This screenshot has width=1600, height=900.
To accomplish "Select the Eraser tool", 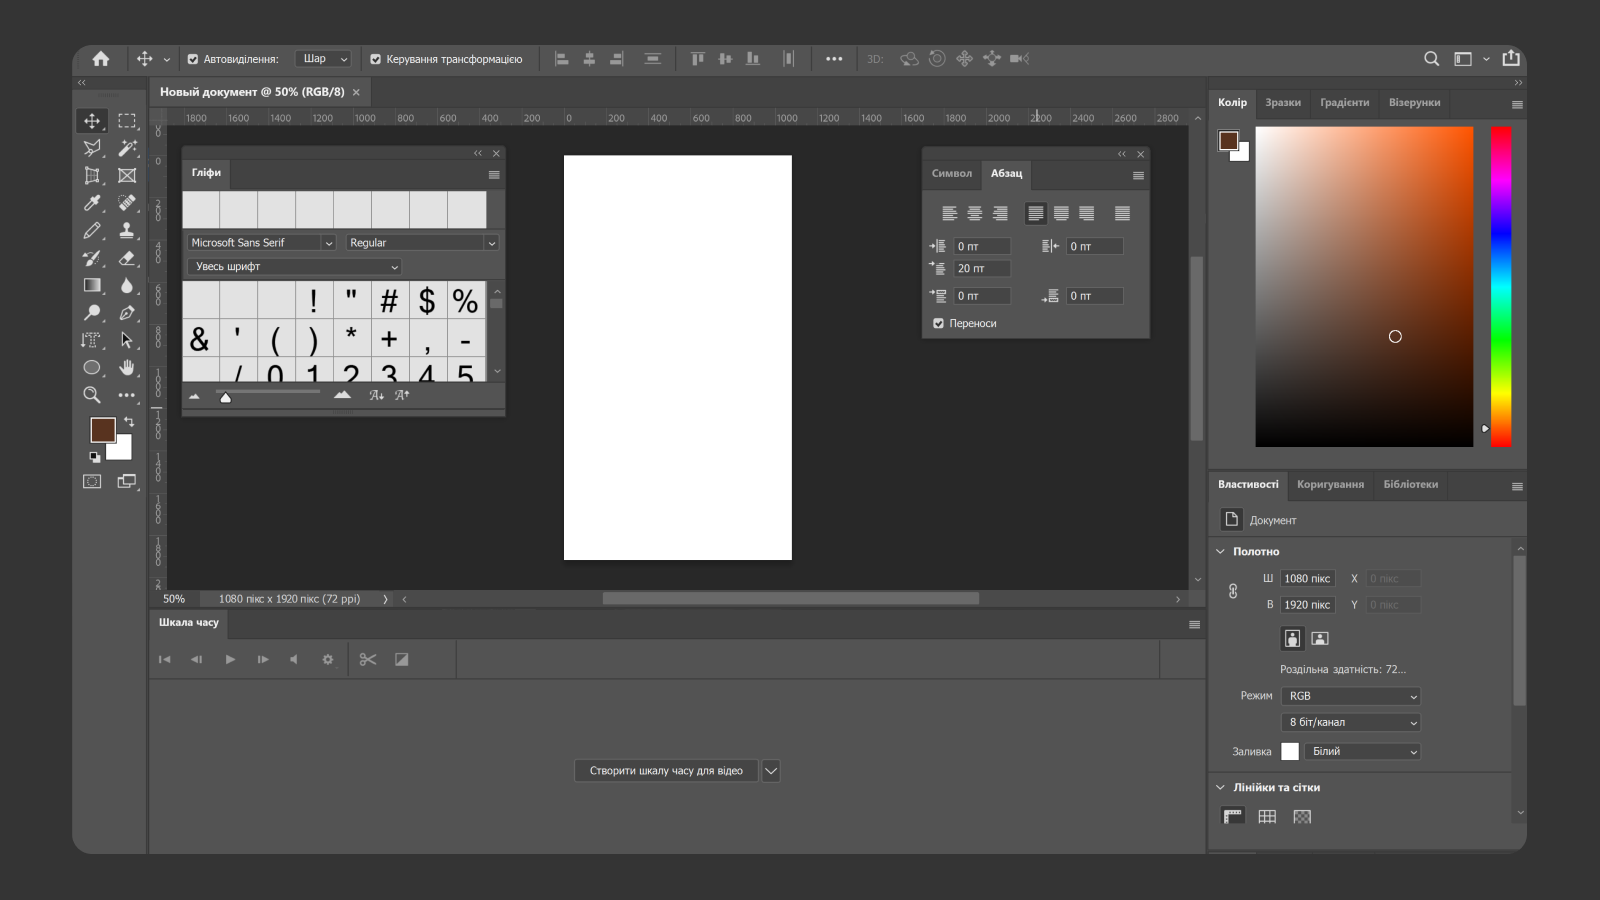I will 127,258.
